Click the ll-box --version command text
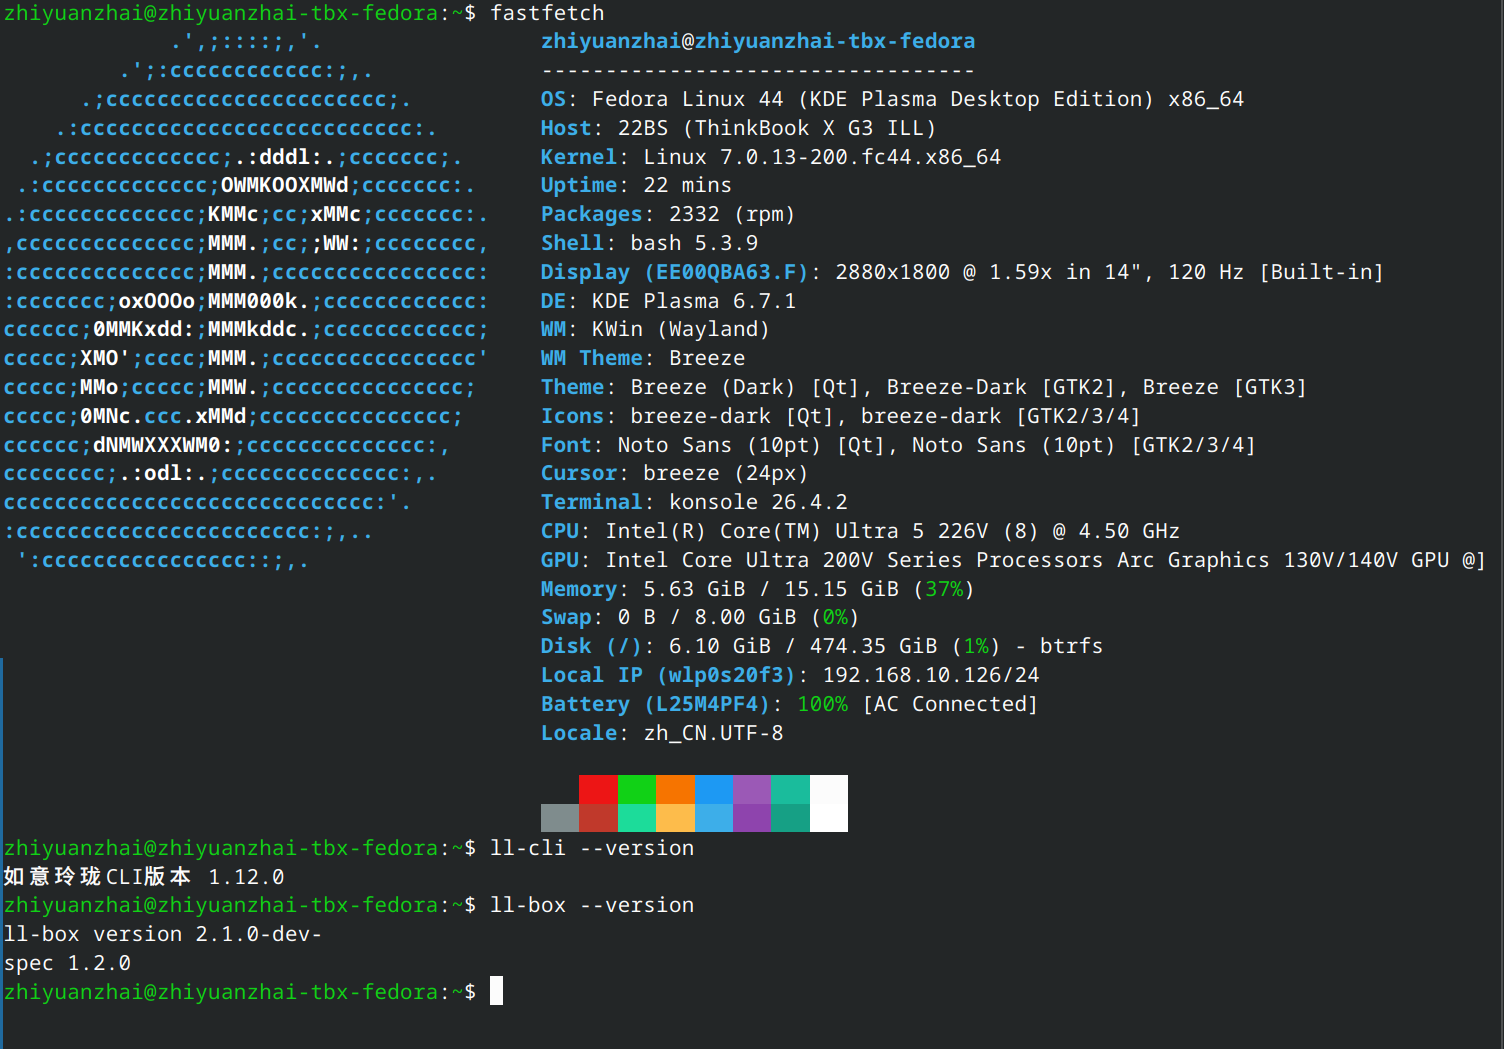 [x=592, y=905]
